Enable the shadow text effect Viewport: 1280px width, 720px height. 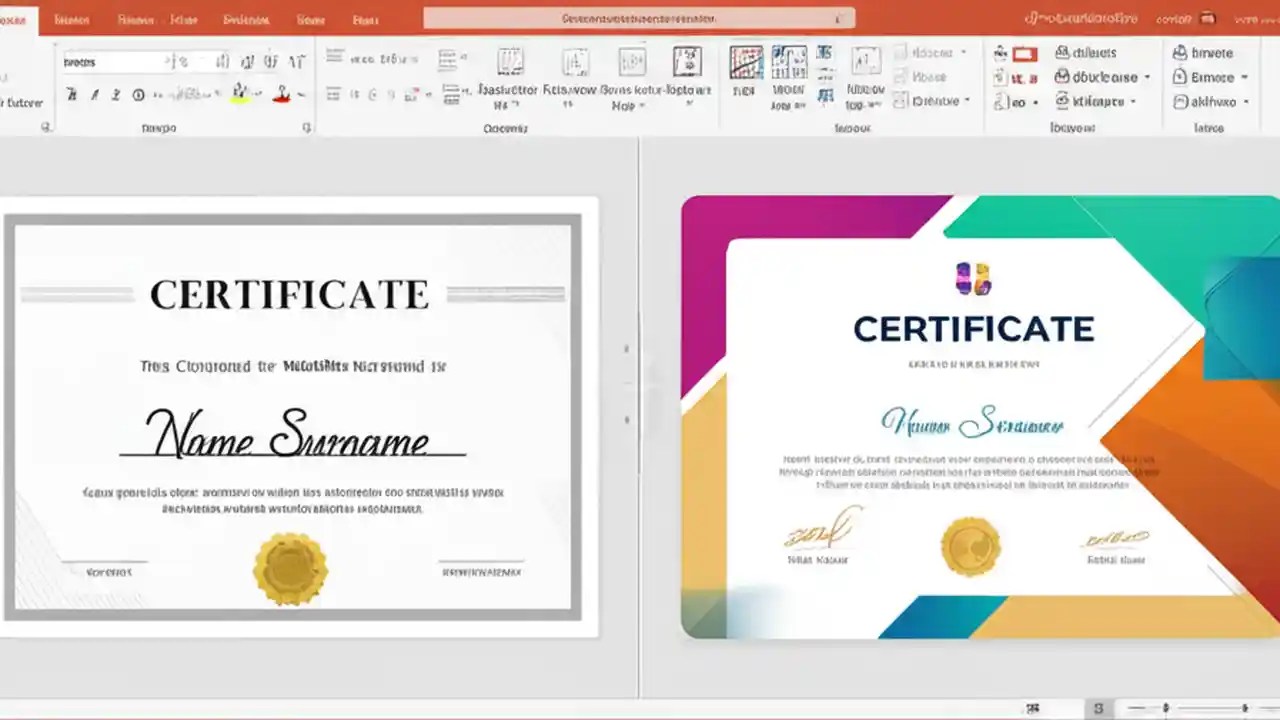coord(160,94)
